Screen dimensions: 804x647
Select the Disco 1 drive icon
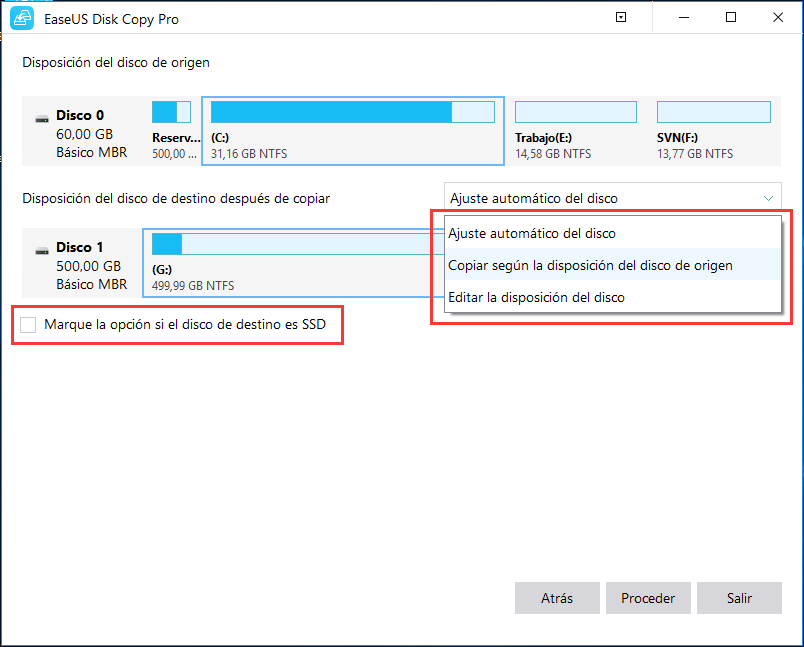pyautogui.click(x=42, y=251)
